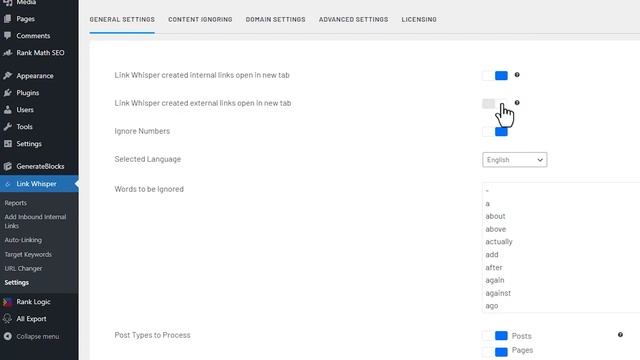This screenshot has height=360, width=640.
Task: Toggle the Posts post type switch
Action: click(x=495, y=336)
